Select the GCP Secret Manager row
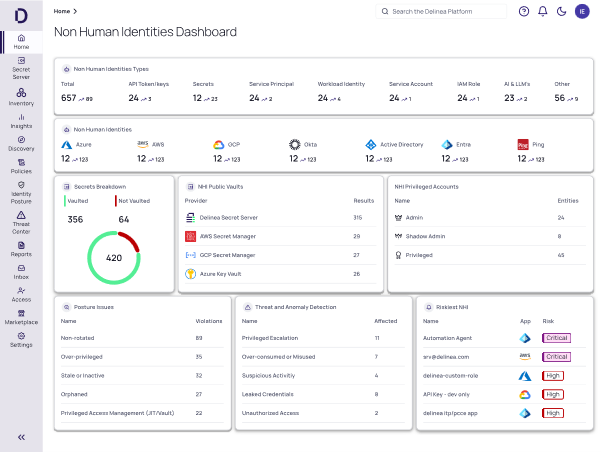The image size is (601, 452). click(281, 255)
